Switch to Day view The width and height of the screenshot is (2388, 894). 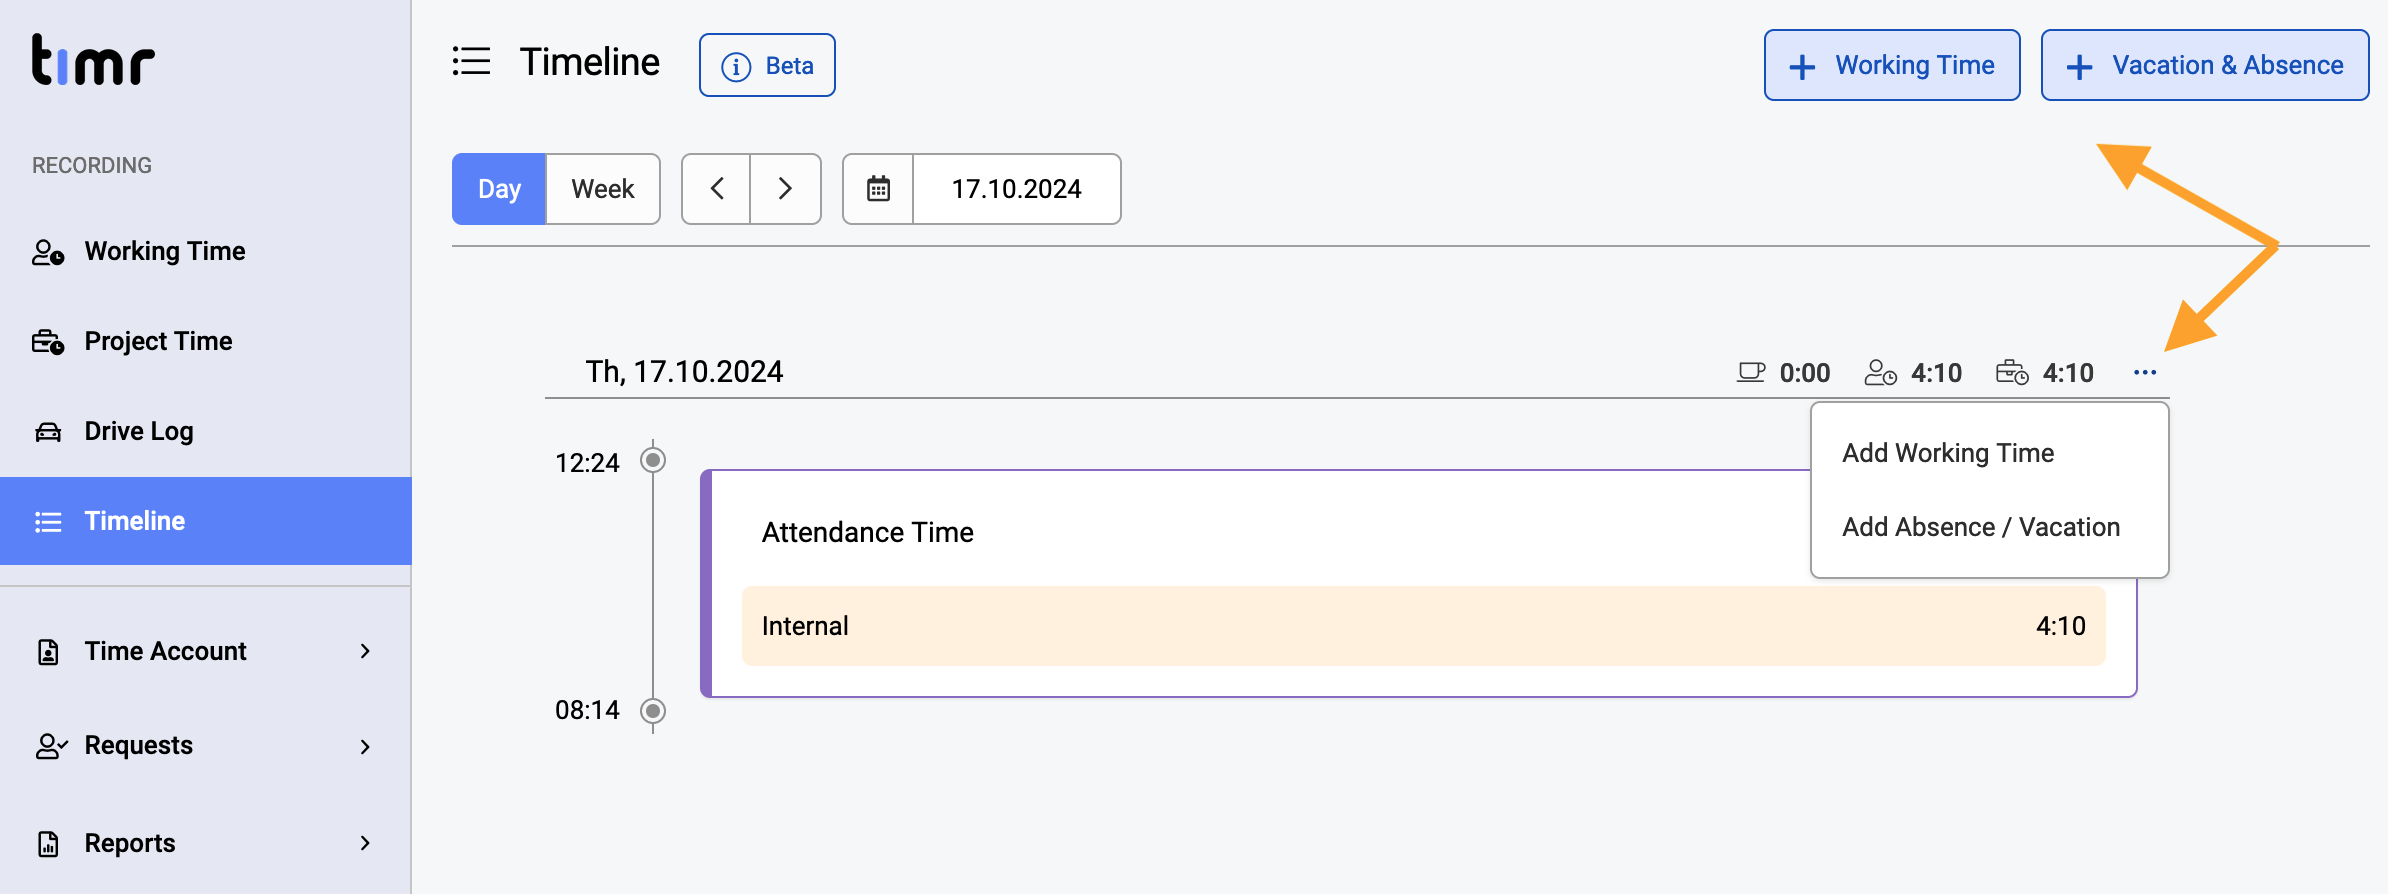(x=499, y=189)
